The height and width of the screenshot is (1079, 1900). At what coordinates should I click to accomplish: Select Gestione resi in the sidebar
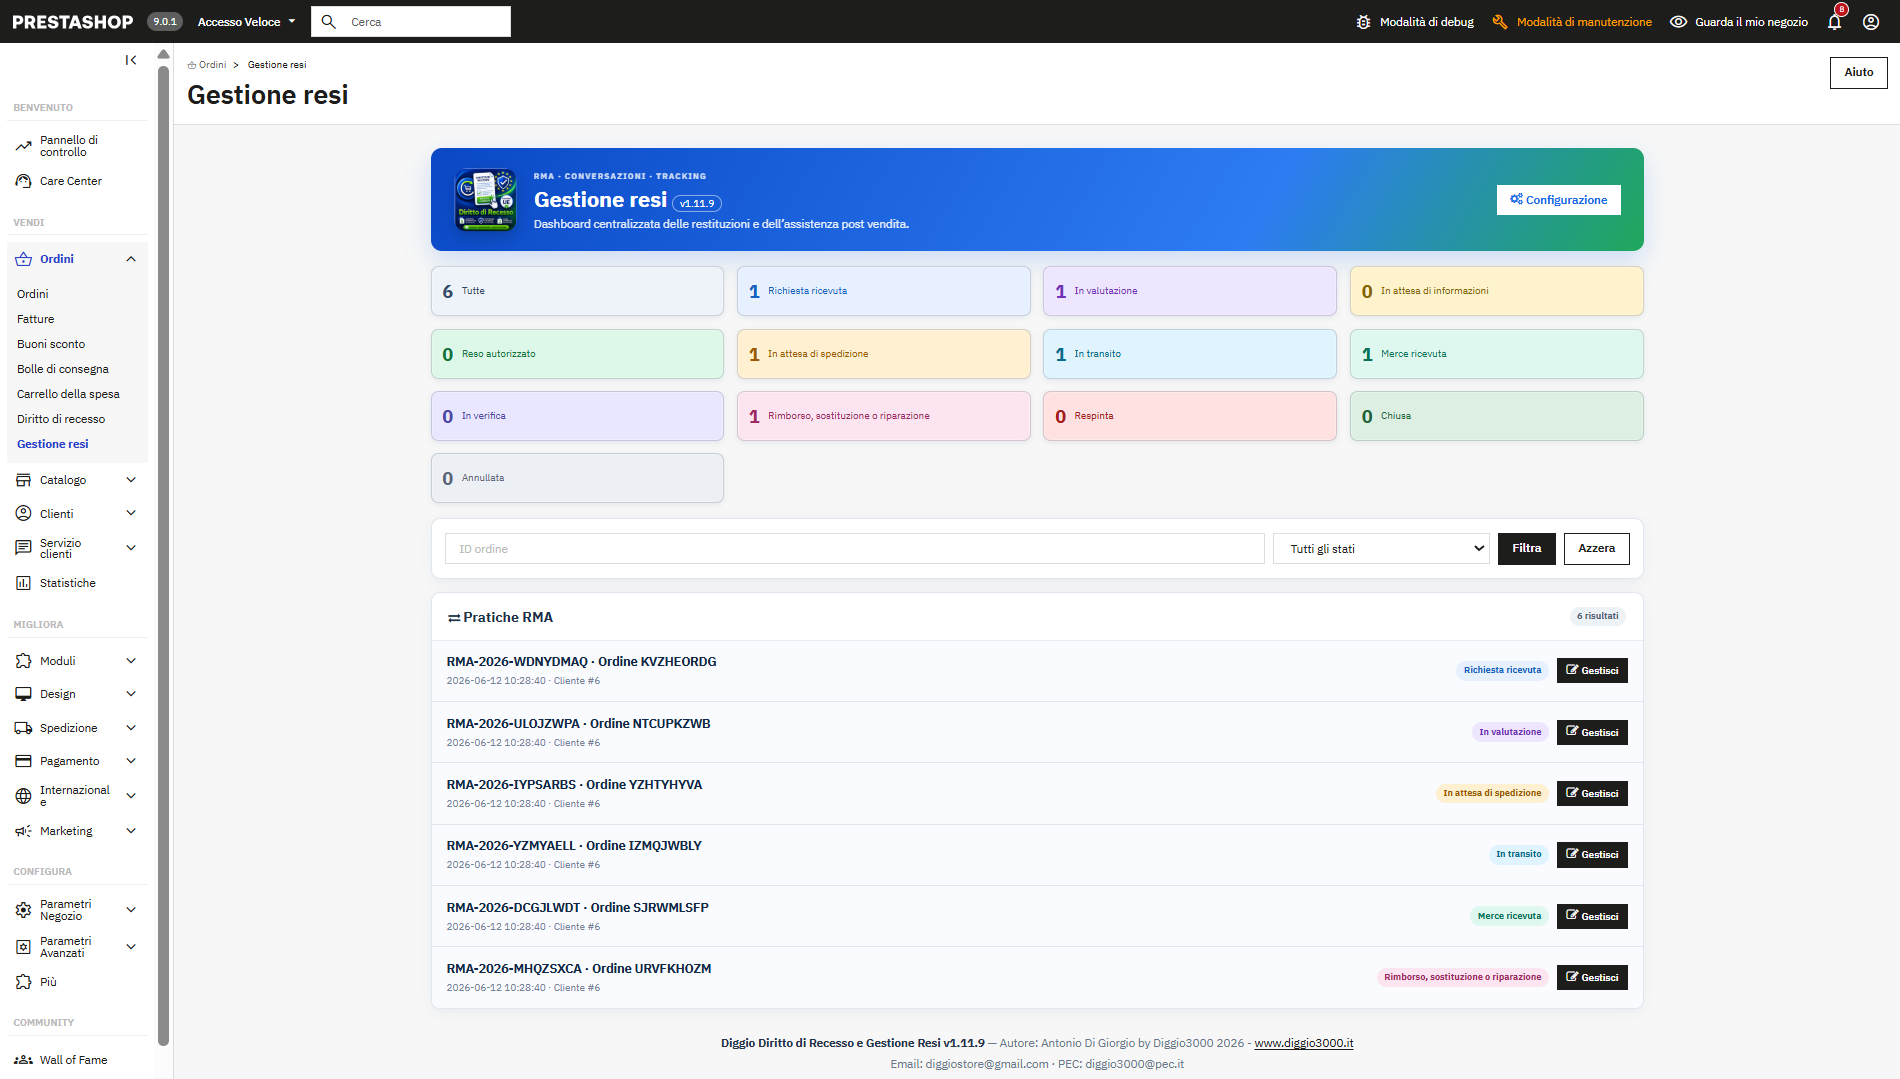53,444
